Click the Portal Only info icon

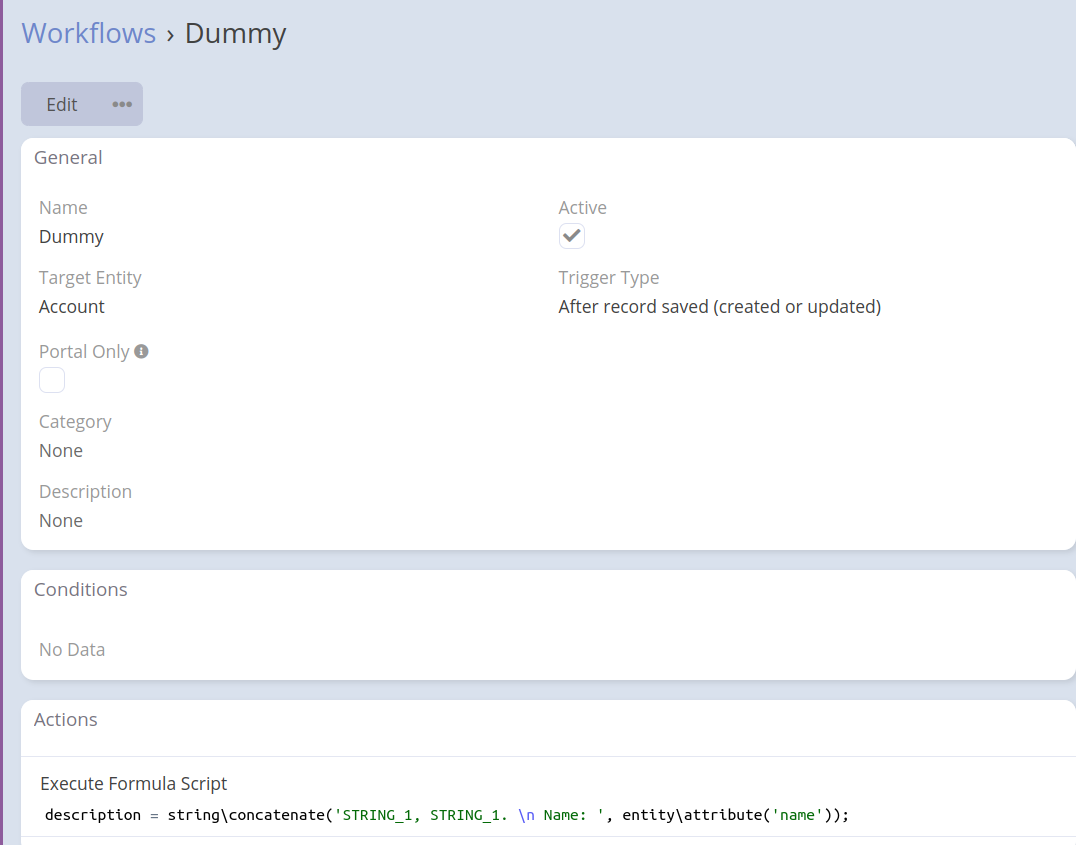(x=141, y=351)
